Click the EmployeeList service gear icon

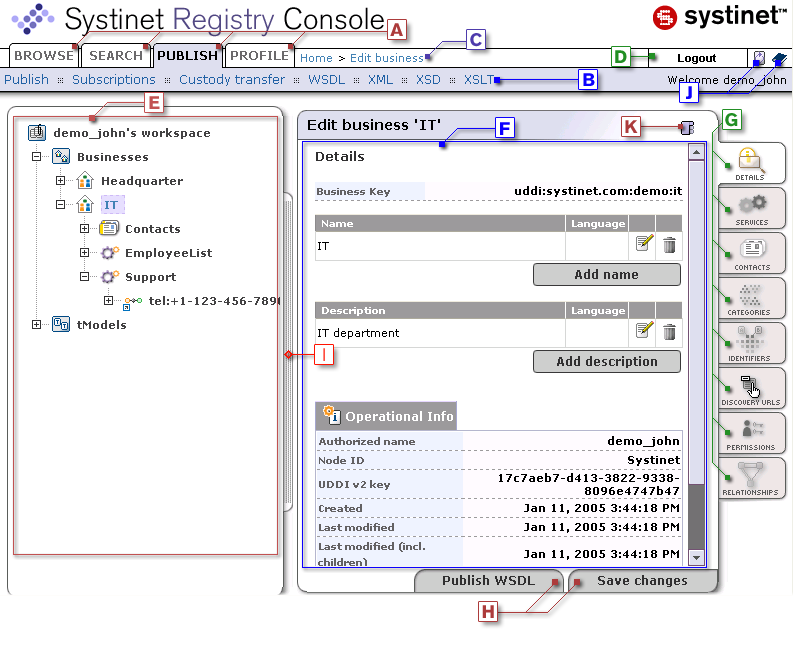[109, 252]
